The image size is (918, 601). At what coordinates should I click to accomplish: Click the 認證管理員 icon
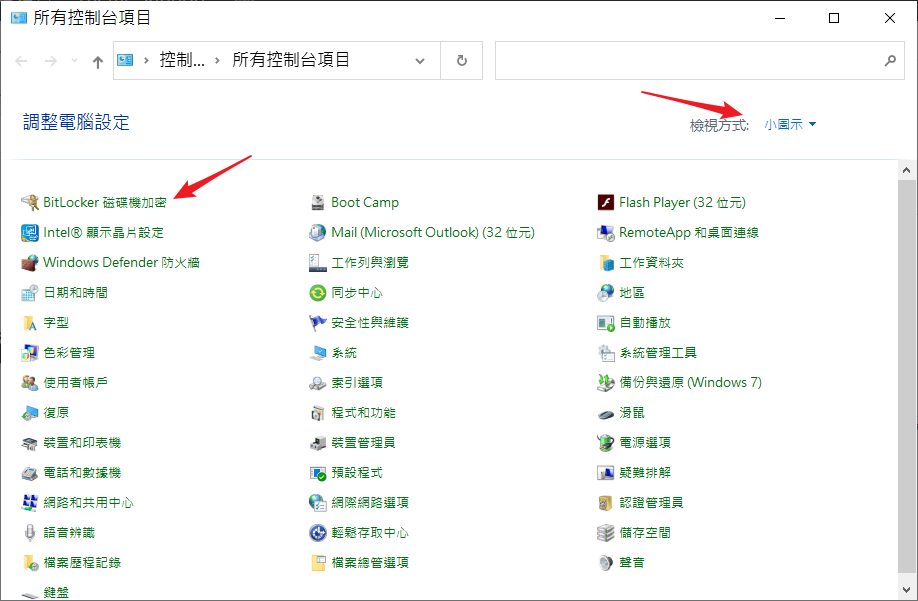(x=606, y=503)
